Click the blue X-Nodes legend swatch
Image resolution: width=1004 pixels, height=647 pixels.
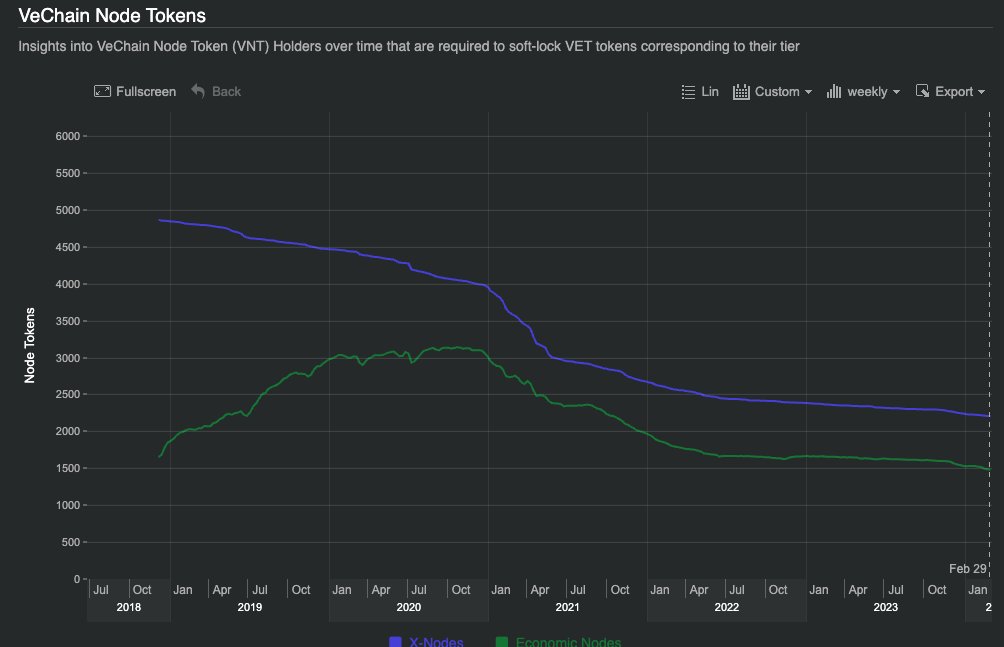pyautogui.click(x=395, y=642)
